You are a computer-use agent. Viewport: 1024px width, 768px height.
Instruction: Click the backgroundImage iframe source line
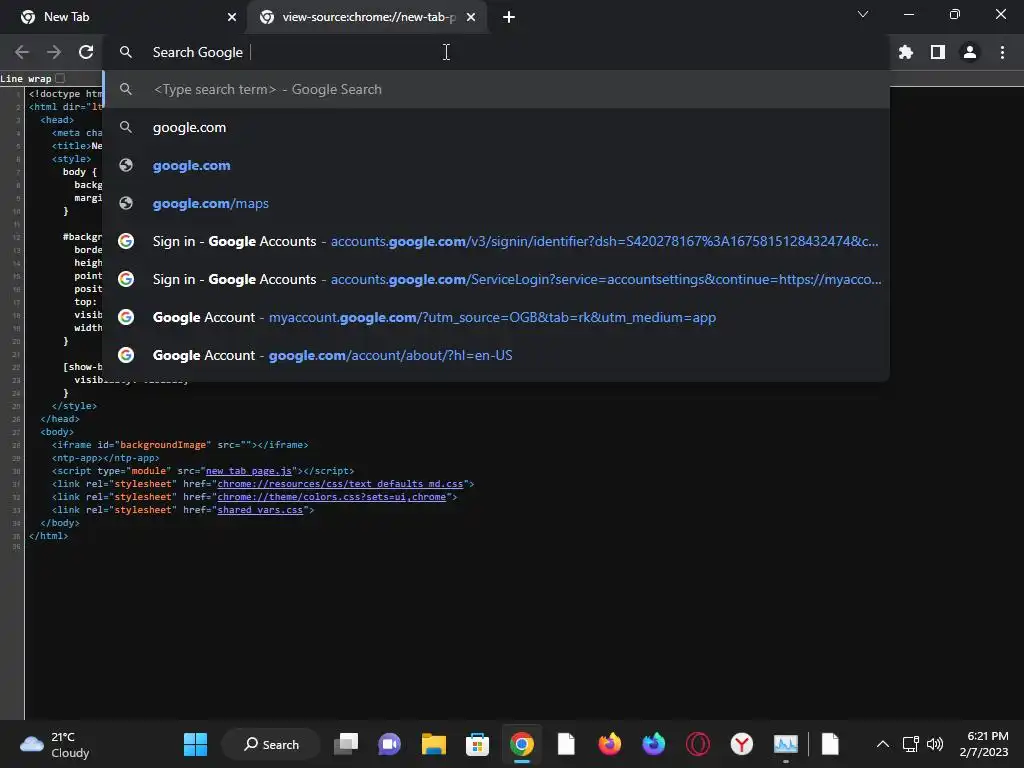coord(180,445)
